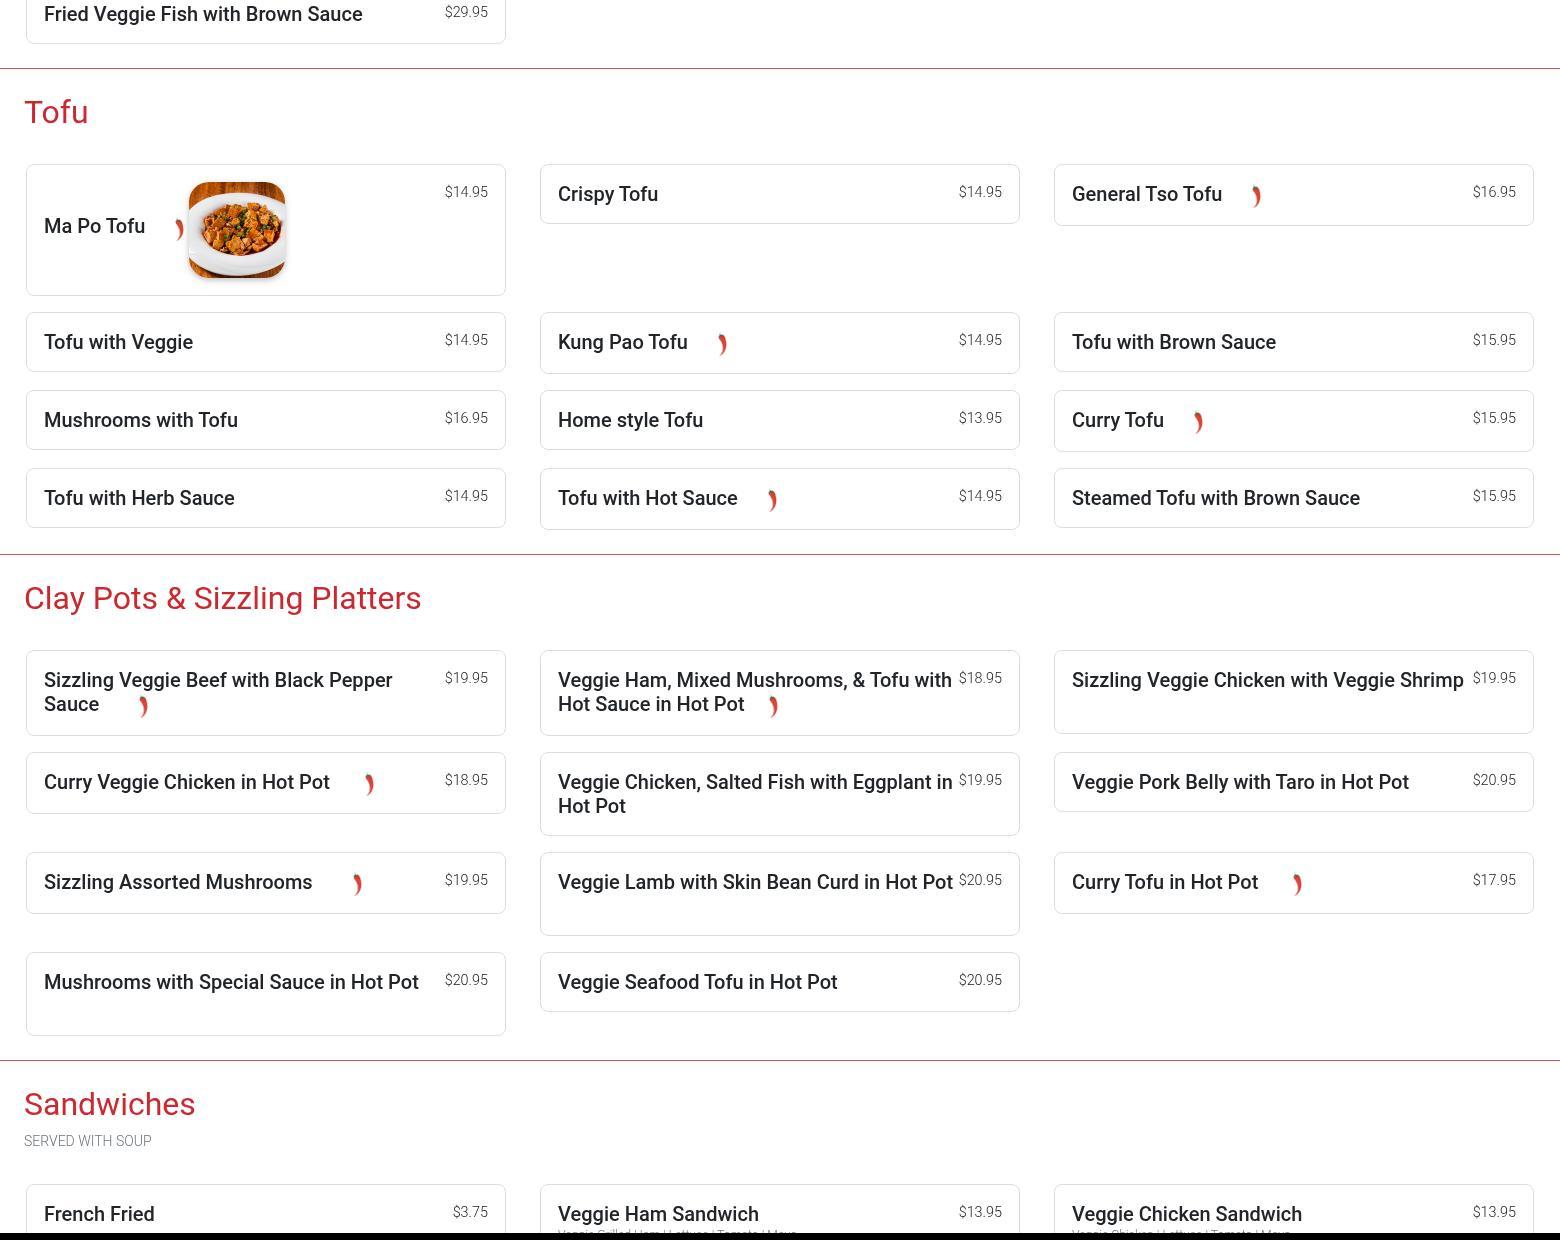Click the spicy pepper icon on Tofu with Hot Sauce
This screenshot has width=1560, height=1240.
pos(772,500)
